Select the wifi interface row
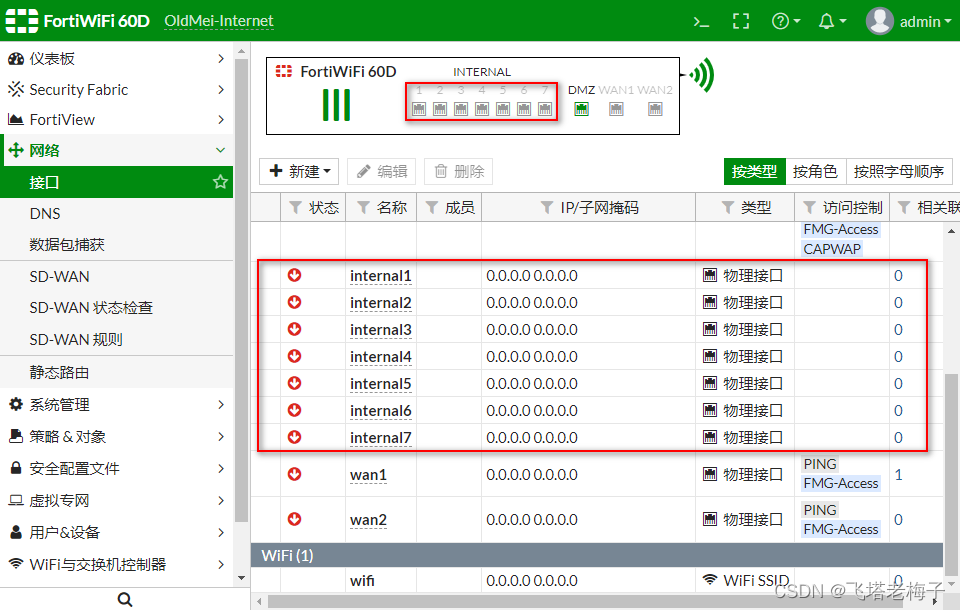 [597, 580]
